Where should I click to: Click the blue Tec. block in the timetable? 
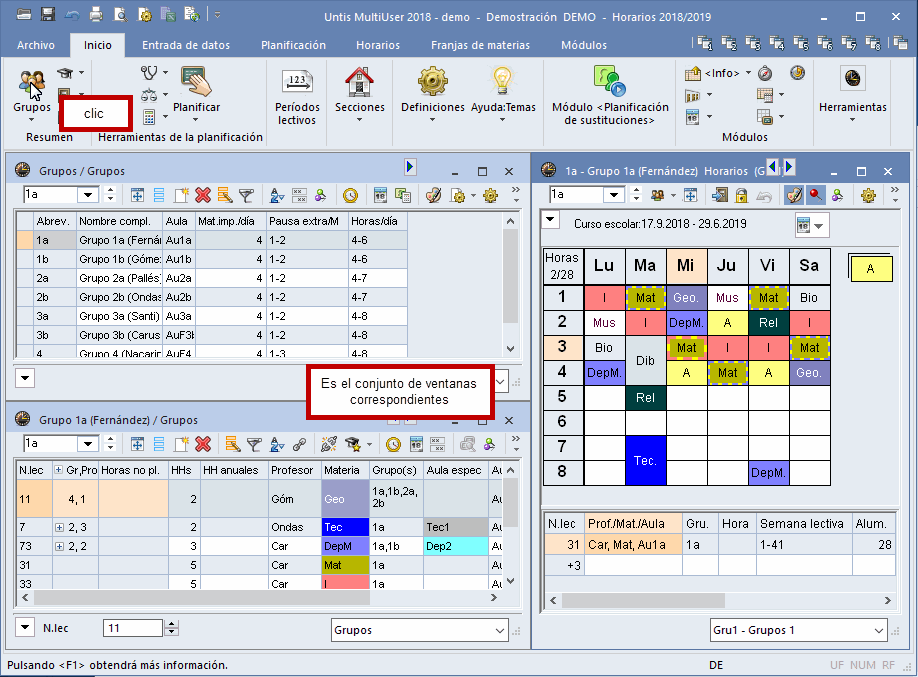[644, 461]
